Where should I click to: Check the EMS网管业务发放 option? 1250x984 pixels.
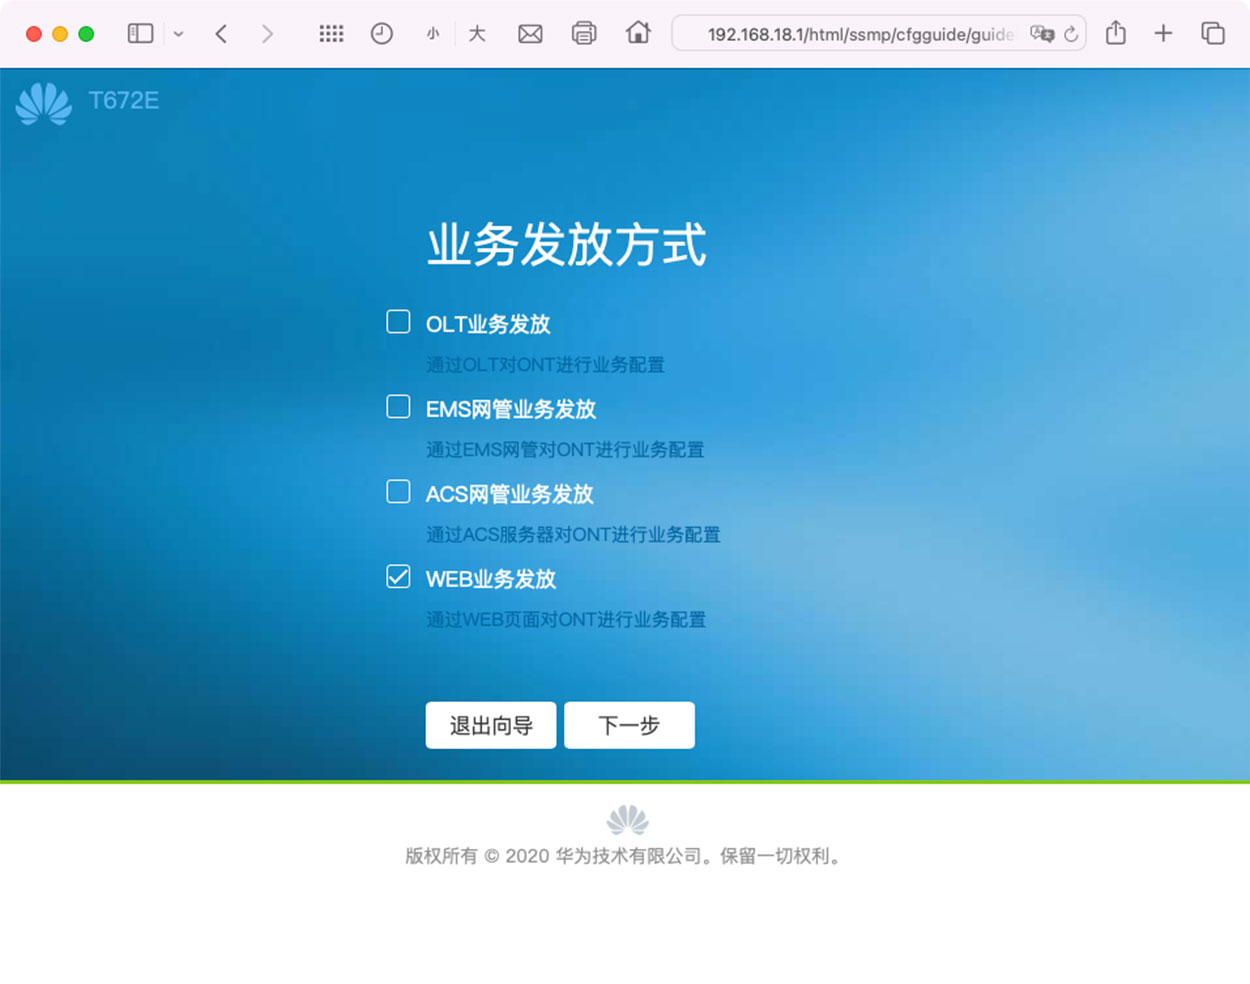click(x=398, y=406)
